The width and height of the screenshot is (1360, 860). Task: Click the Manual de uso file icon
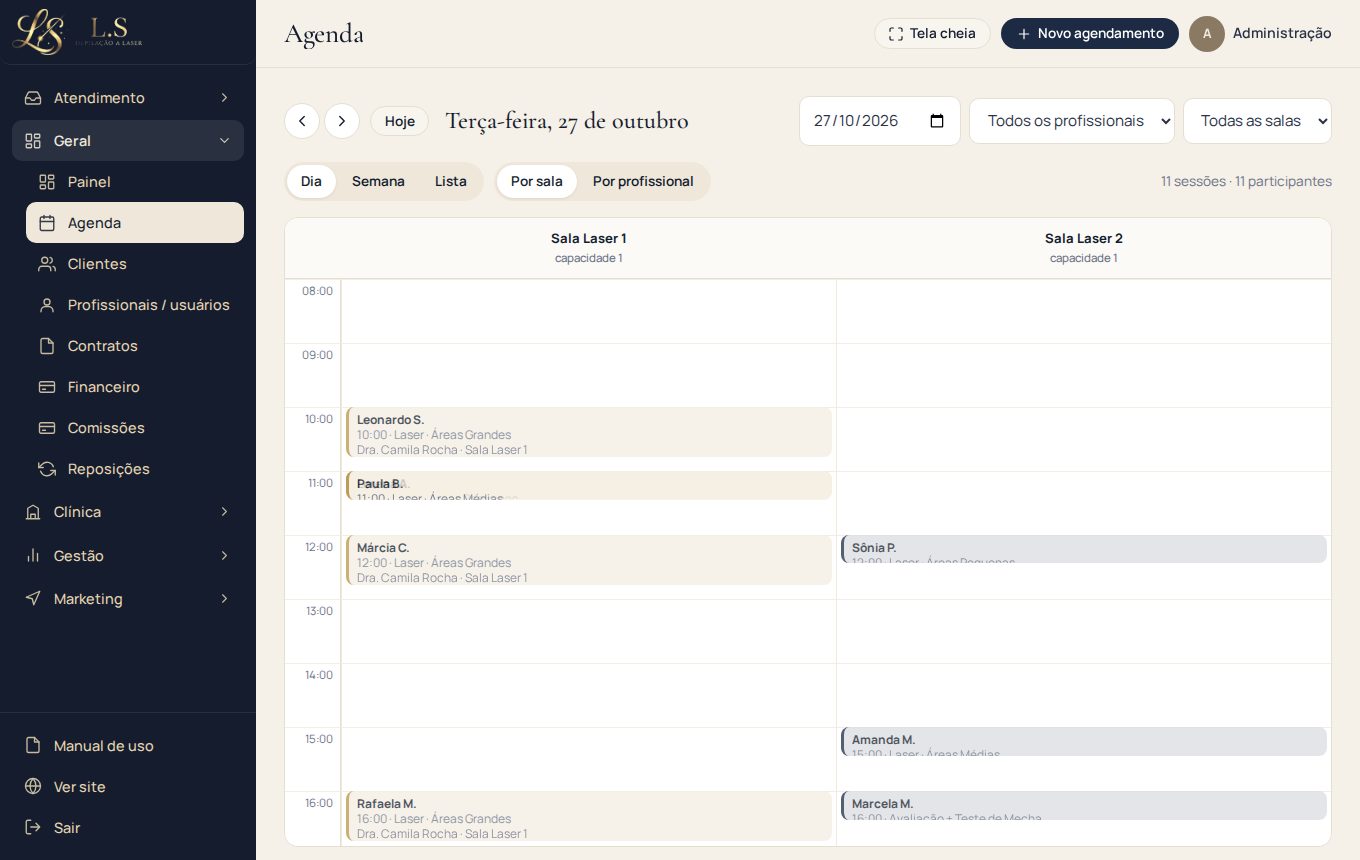[33, 746]
